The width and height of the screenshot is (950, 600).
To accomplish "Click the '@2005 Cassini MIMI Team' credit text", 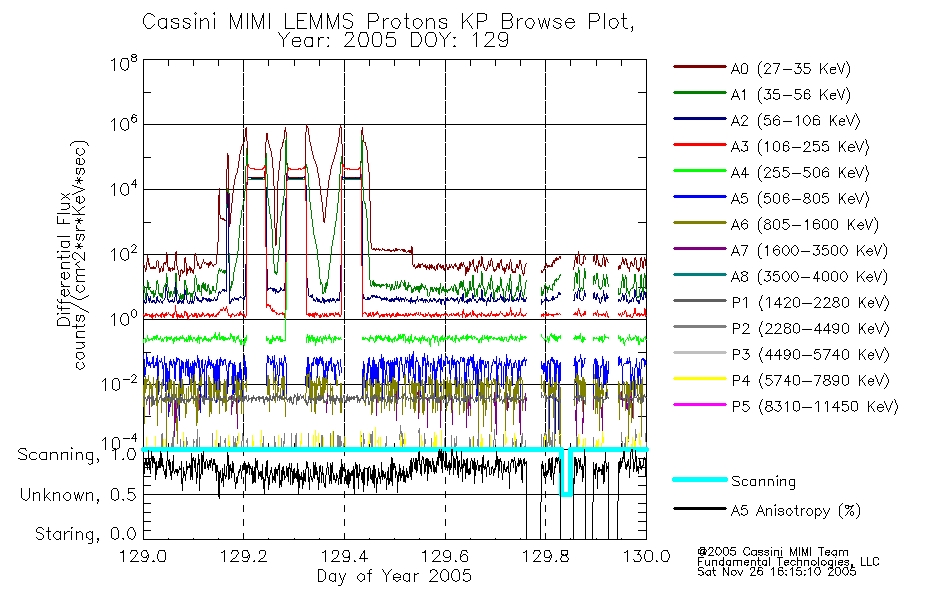I will pos(773,552).
